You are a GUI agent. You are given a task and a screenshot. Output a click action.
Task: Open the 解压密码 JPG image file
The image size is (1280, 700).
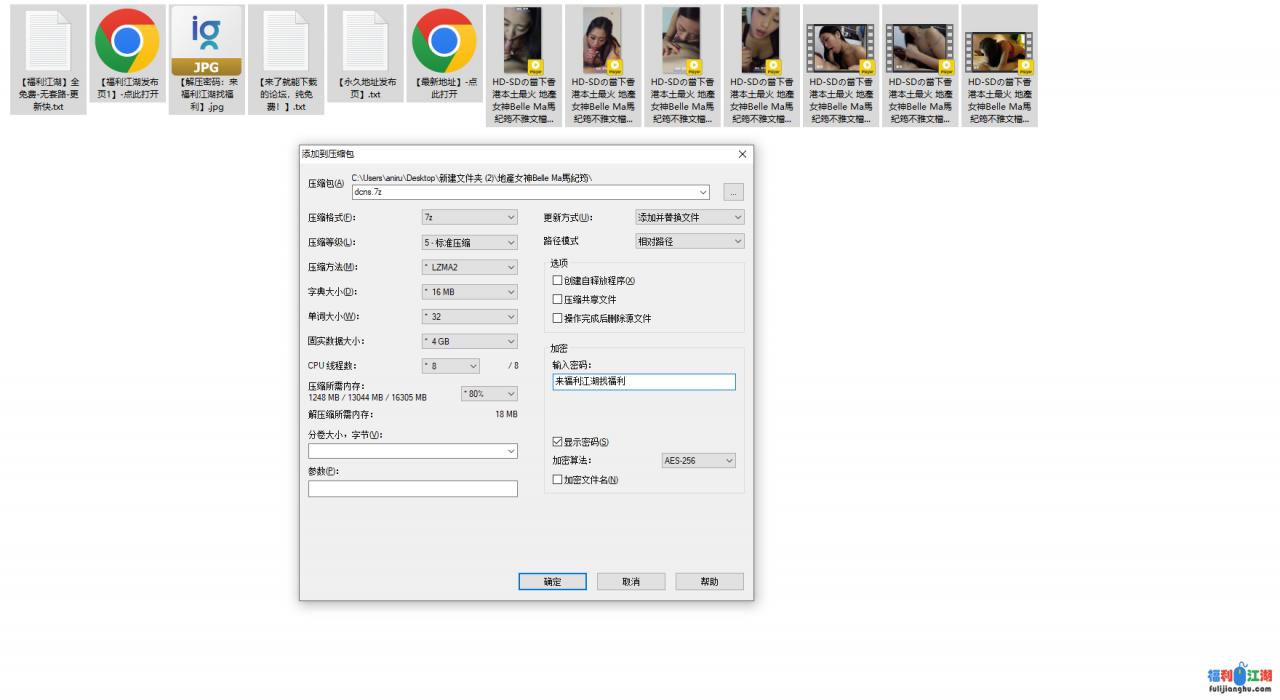click(x=206, y=45)
